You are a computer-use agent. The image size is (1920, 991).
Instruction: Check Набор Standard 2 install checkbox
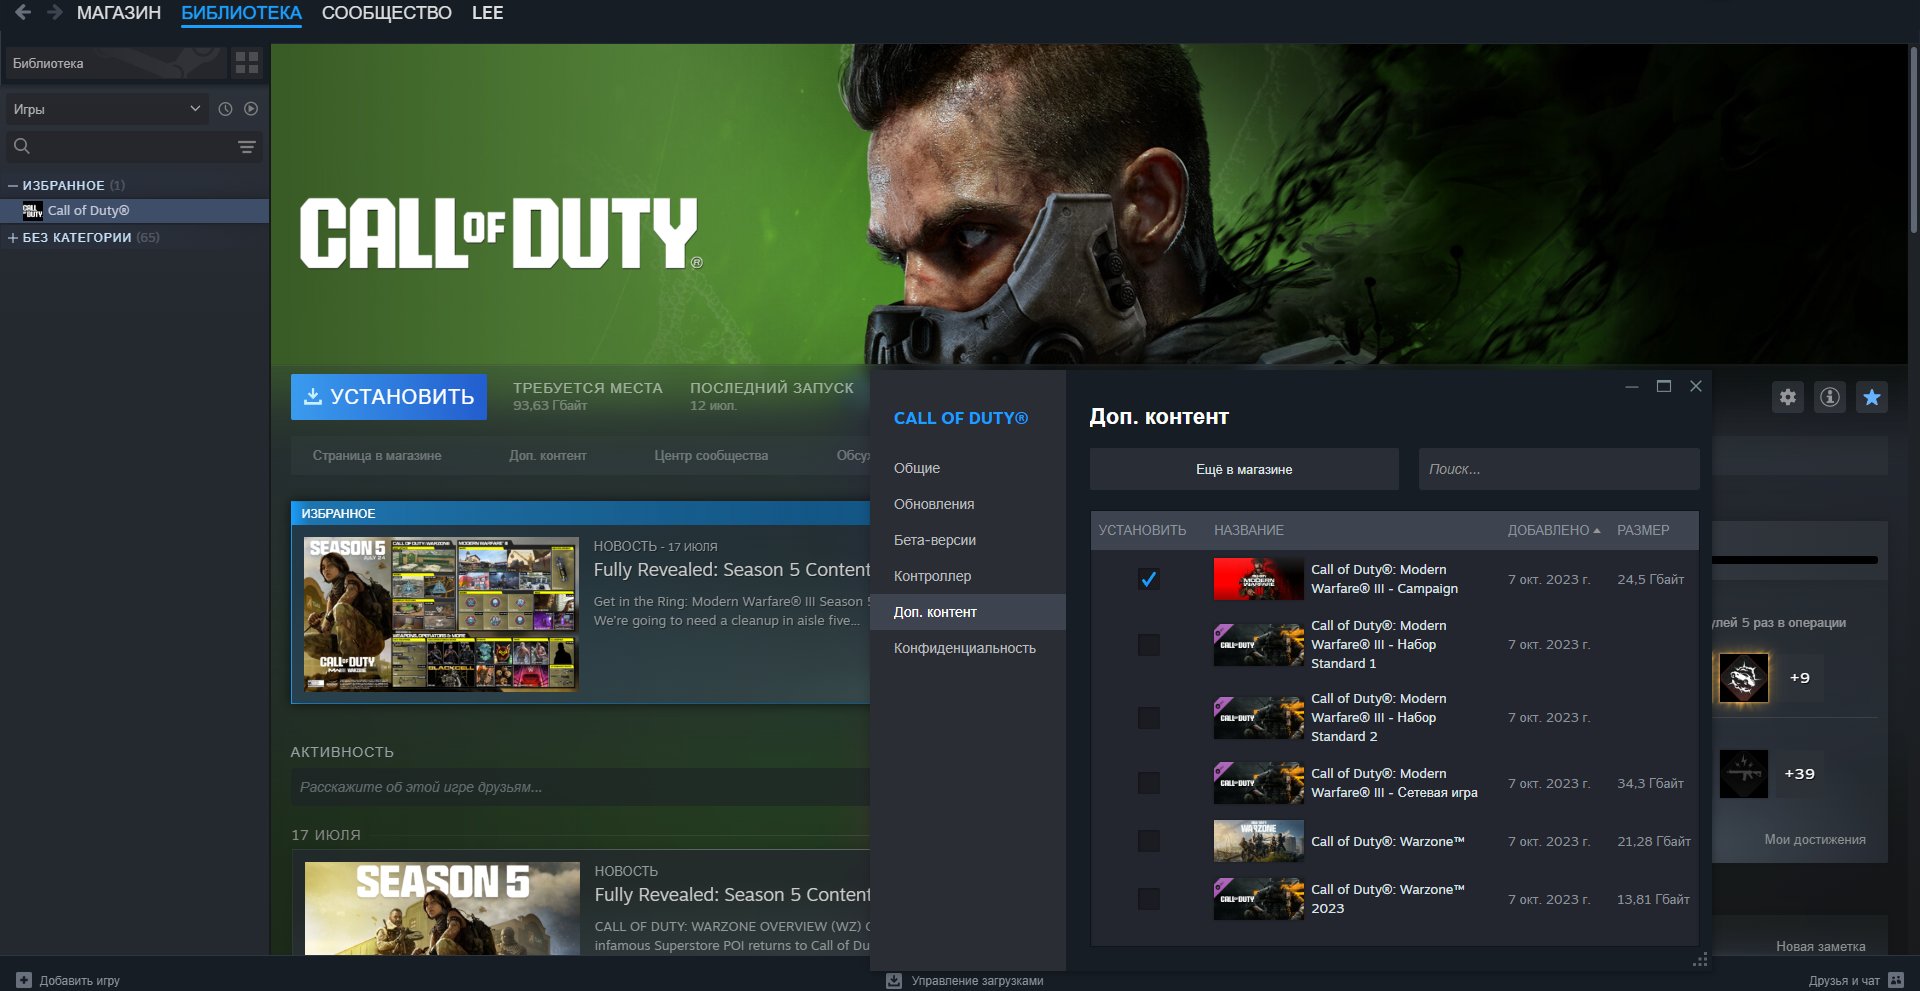pos(1149,718)
